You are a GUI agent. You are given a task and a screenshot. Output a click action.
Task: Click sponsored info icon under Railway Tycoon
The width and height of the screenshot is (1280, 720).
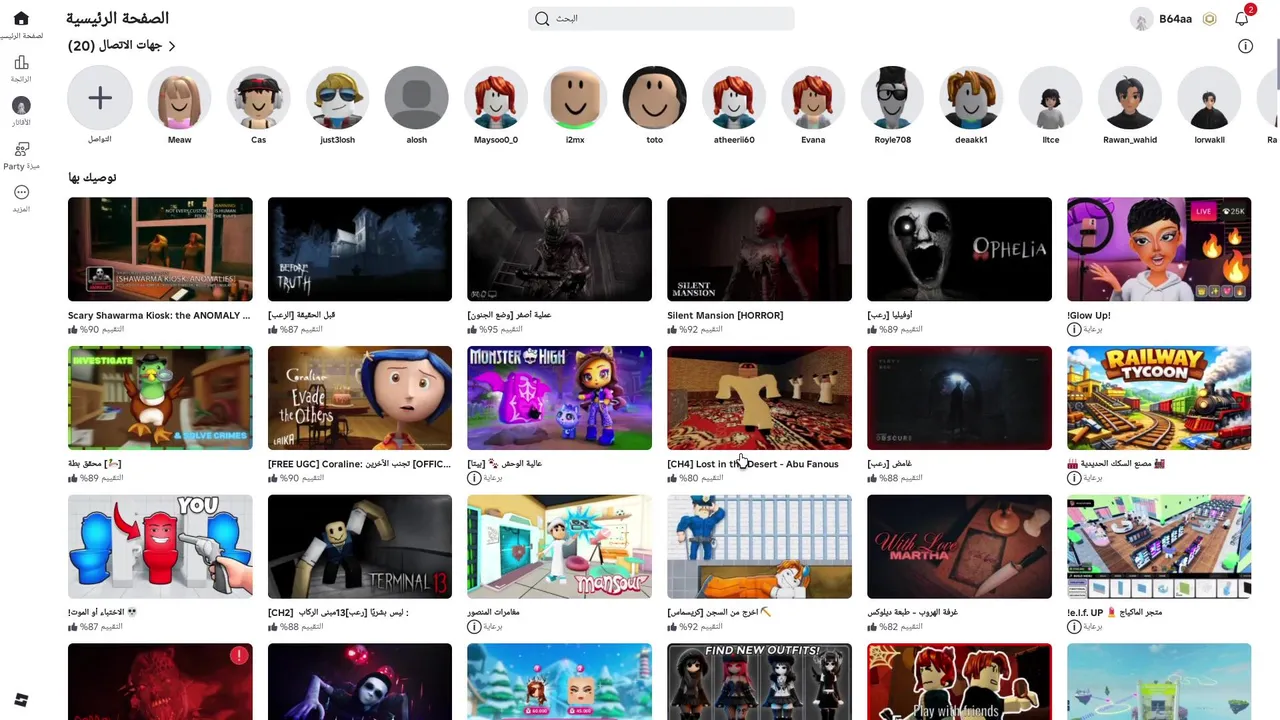coord(1074,478)
